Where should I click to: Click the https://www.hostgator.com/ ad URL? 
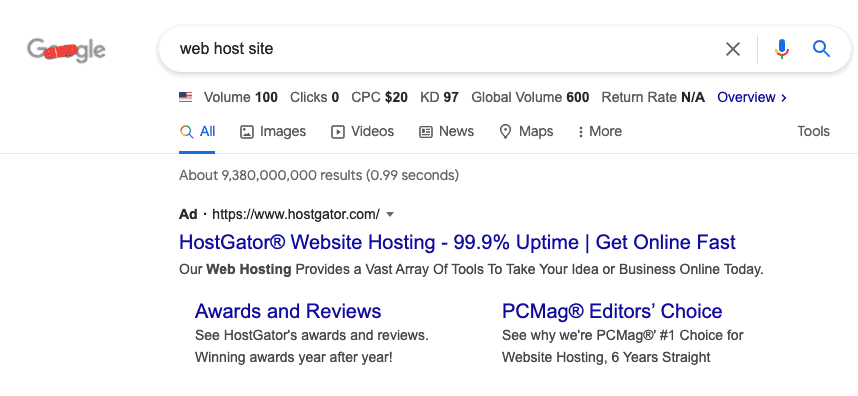pyautogui.click(x=295, y=214)
